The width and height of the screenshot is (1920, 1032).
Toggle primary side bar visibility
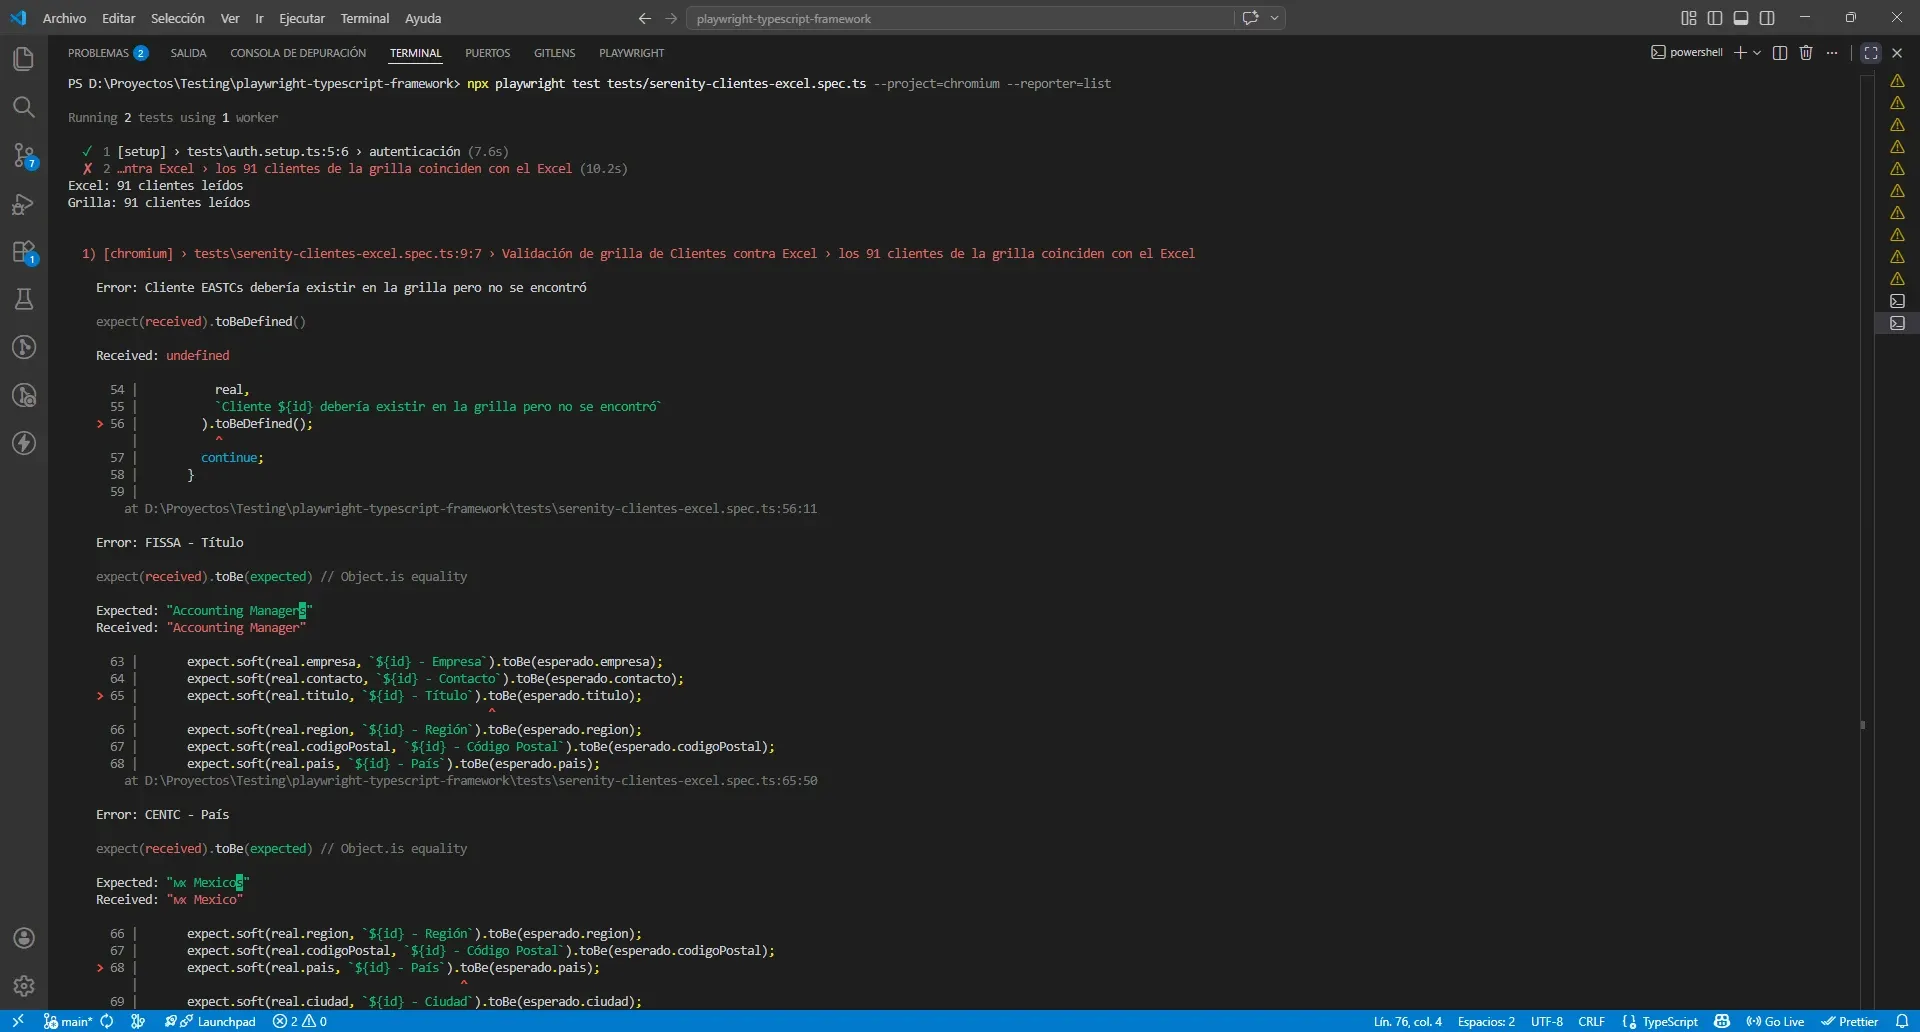point(1715,18)
